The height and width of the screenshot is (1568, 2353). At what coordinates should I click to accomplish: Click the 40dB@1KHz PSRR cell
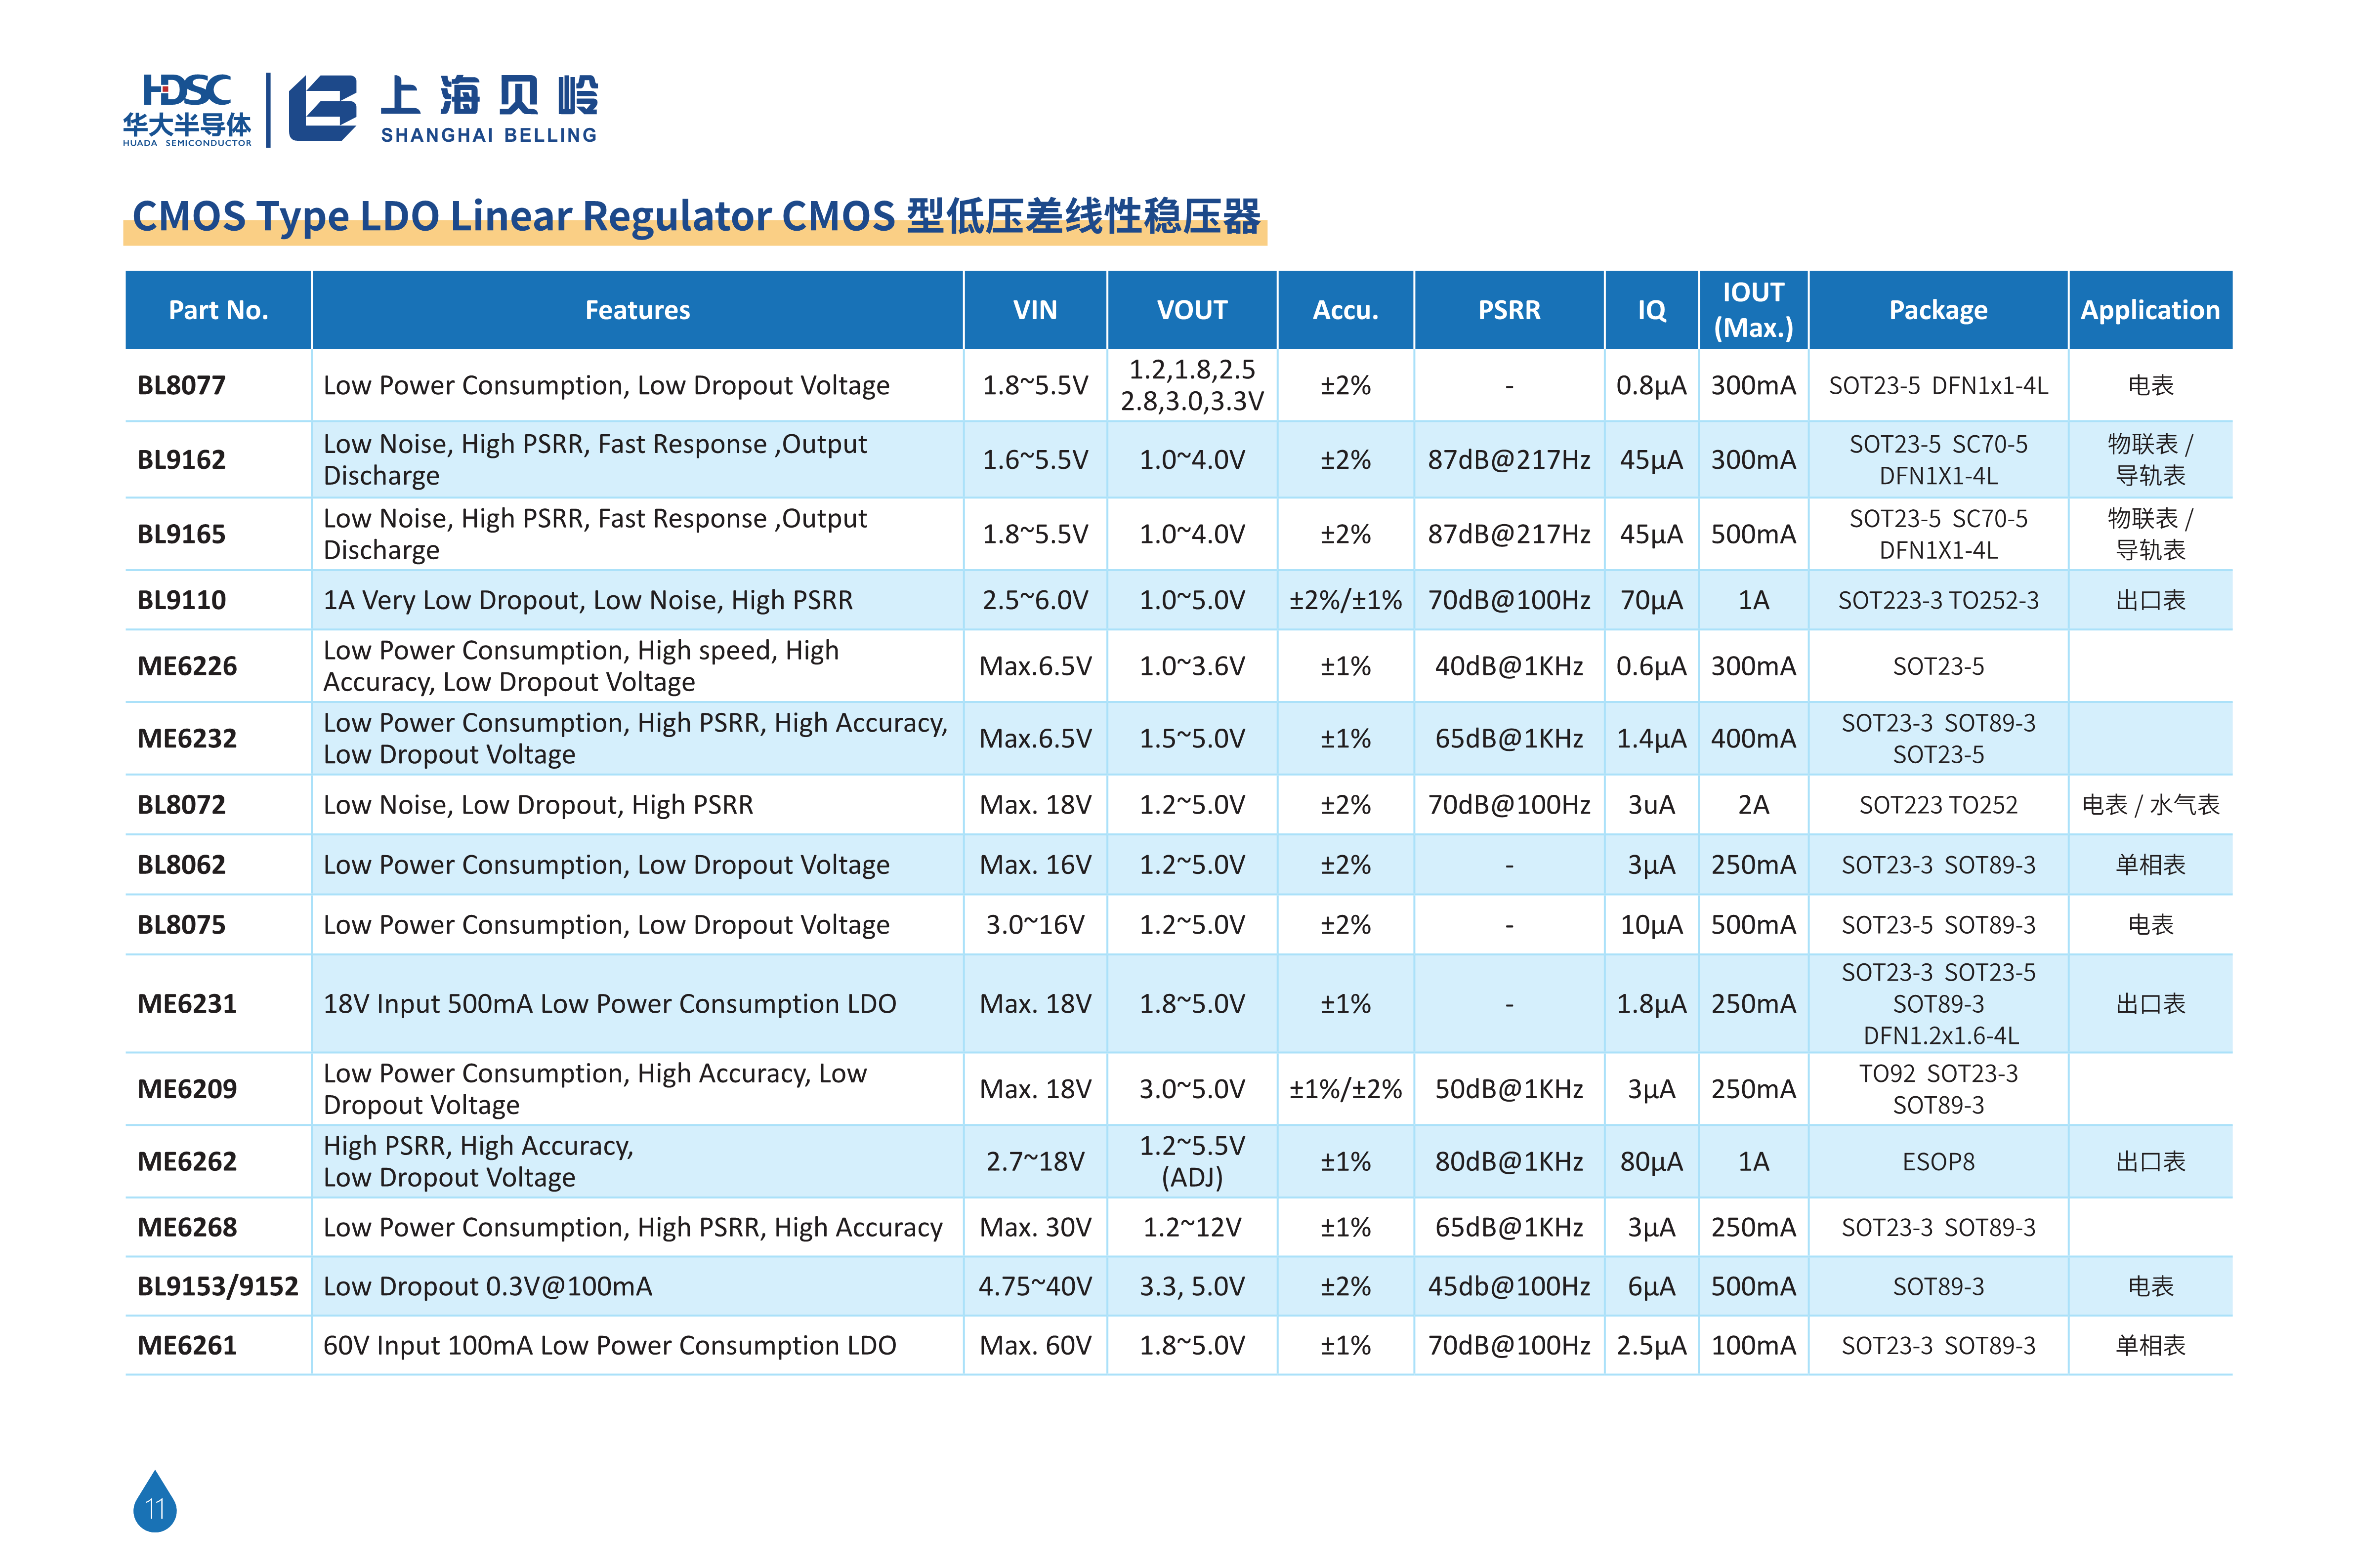tap(1509, 666)
